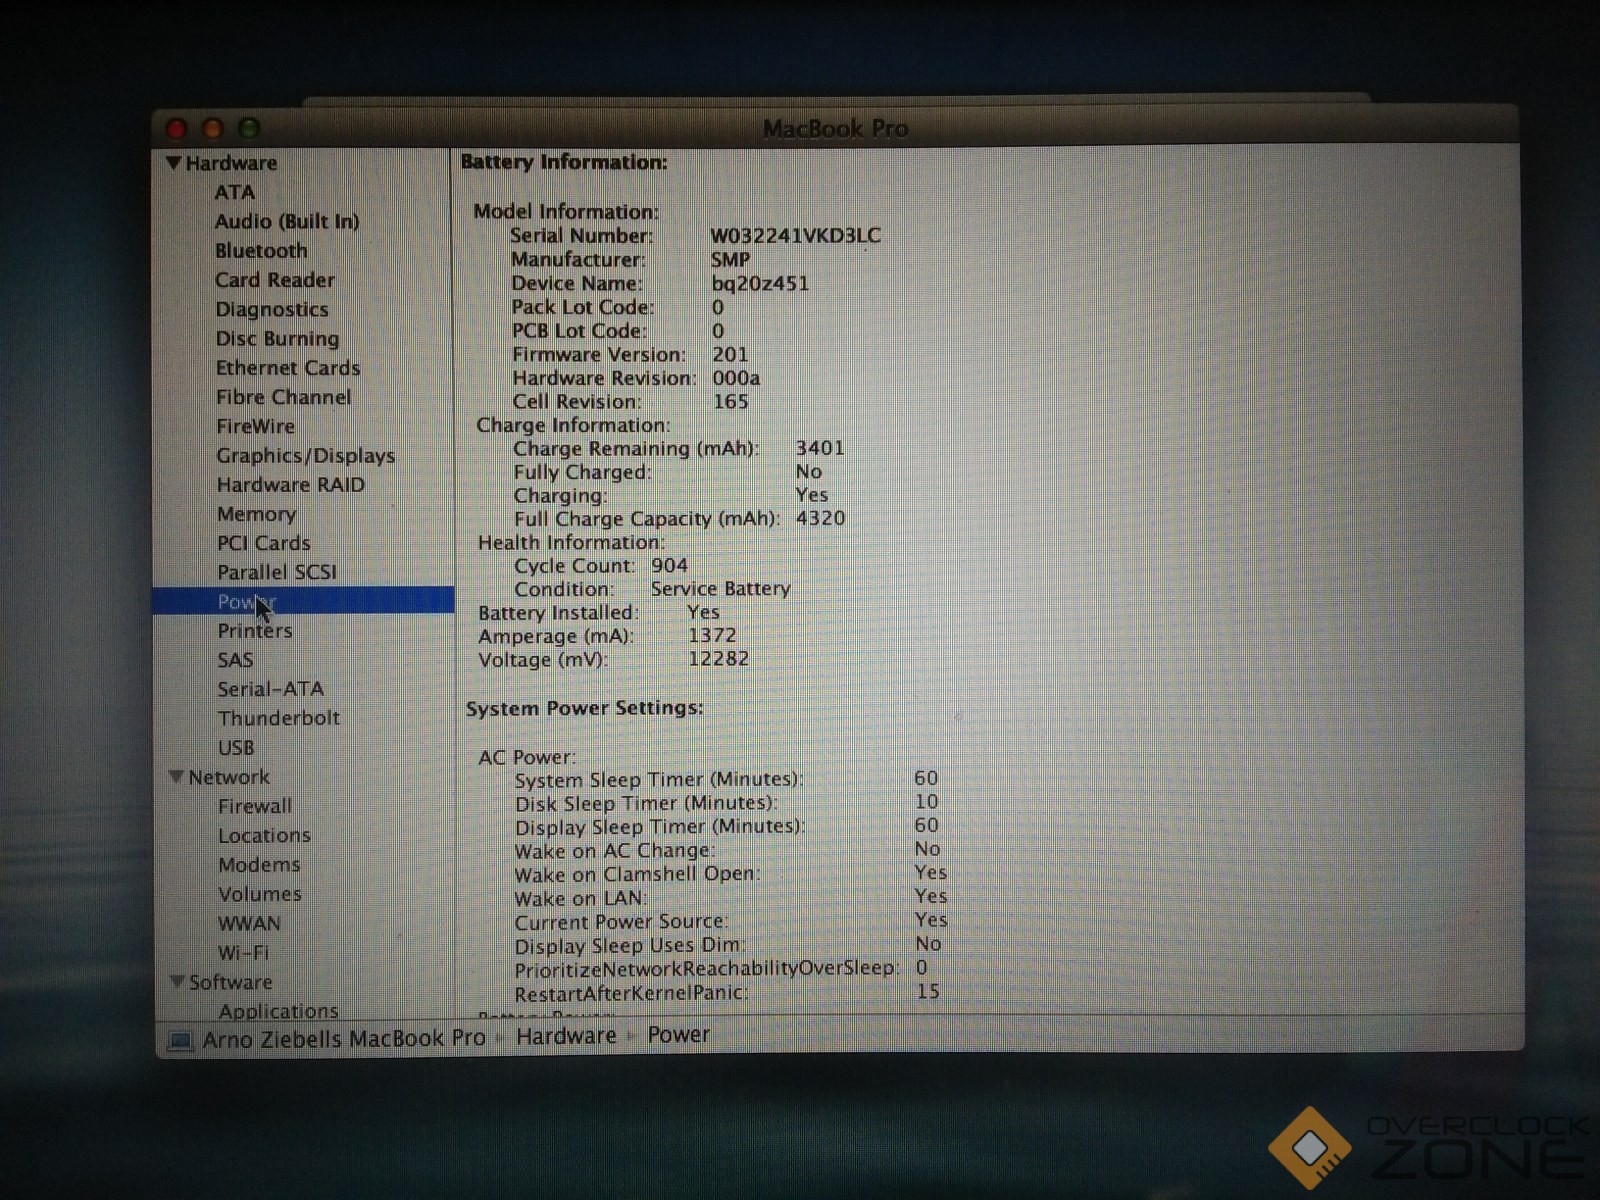
Task: Select Serial-ATA entry
Action: coord(271,689)
